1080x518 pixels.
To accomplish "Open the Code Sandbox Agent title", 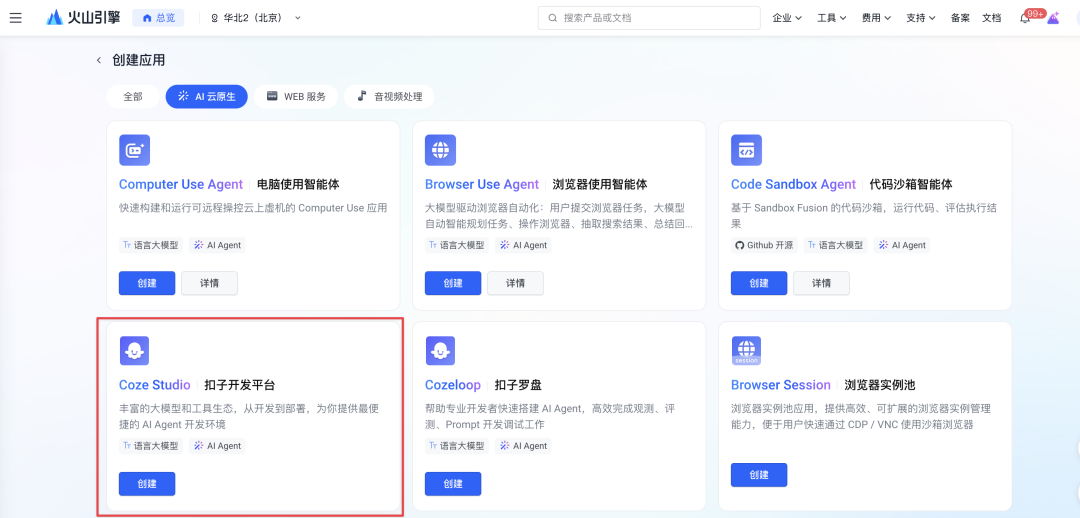I will pos(793,185).
